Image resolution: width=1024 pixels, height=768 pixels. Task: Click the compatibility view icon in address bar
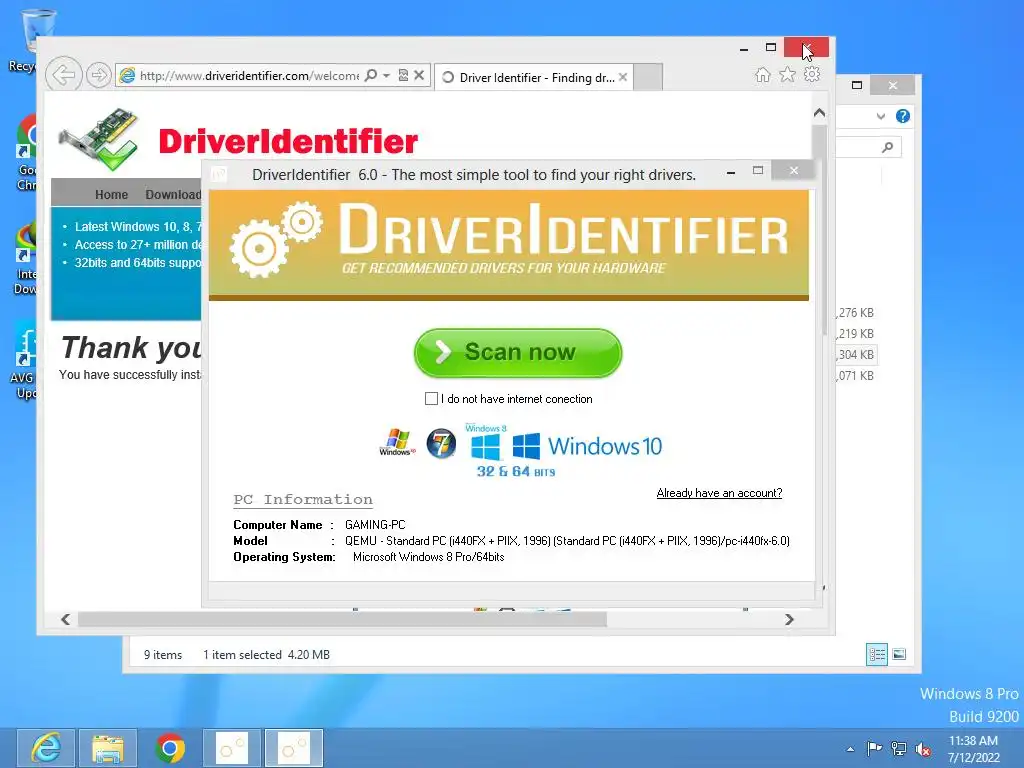pyautogui.click(x=404, y=75)
